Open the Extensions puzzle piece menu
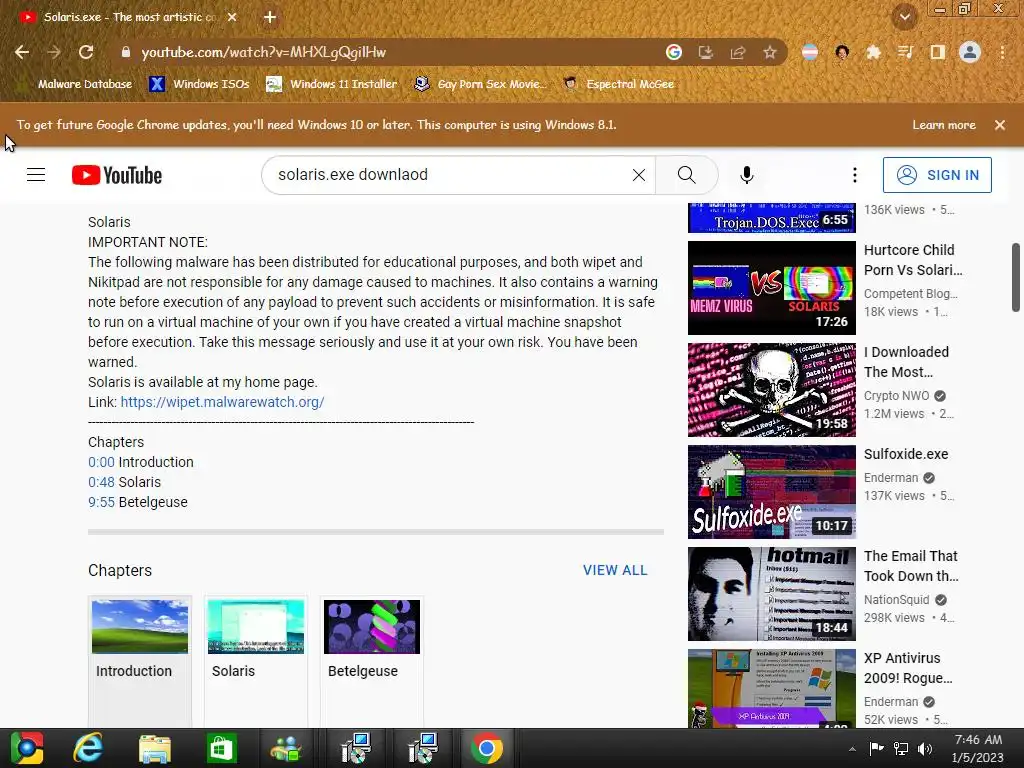The width and height of the screenshot is (1024, 768). [874, 52]
